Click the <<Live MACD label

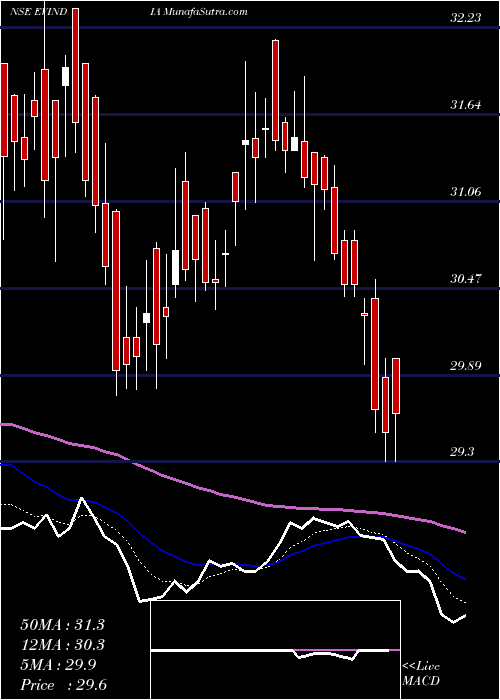coord(421,674)
